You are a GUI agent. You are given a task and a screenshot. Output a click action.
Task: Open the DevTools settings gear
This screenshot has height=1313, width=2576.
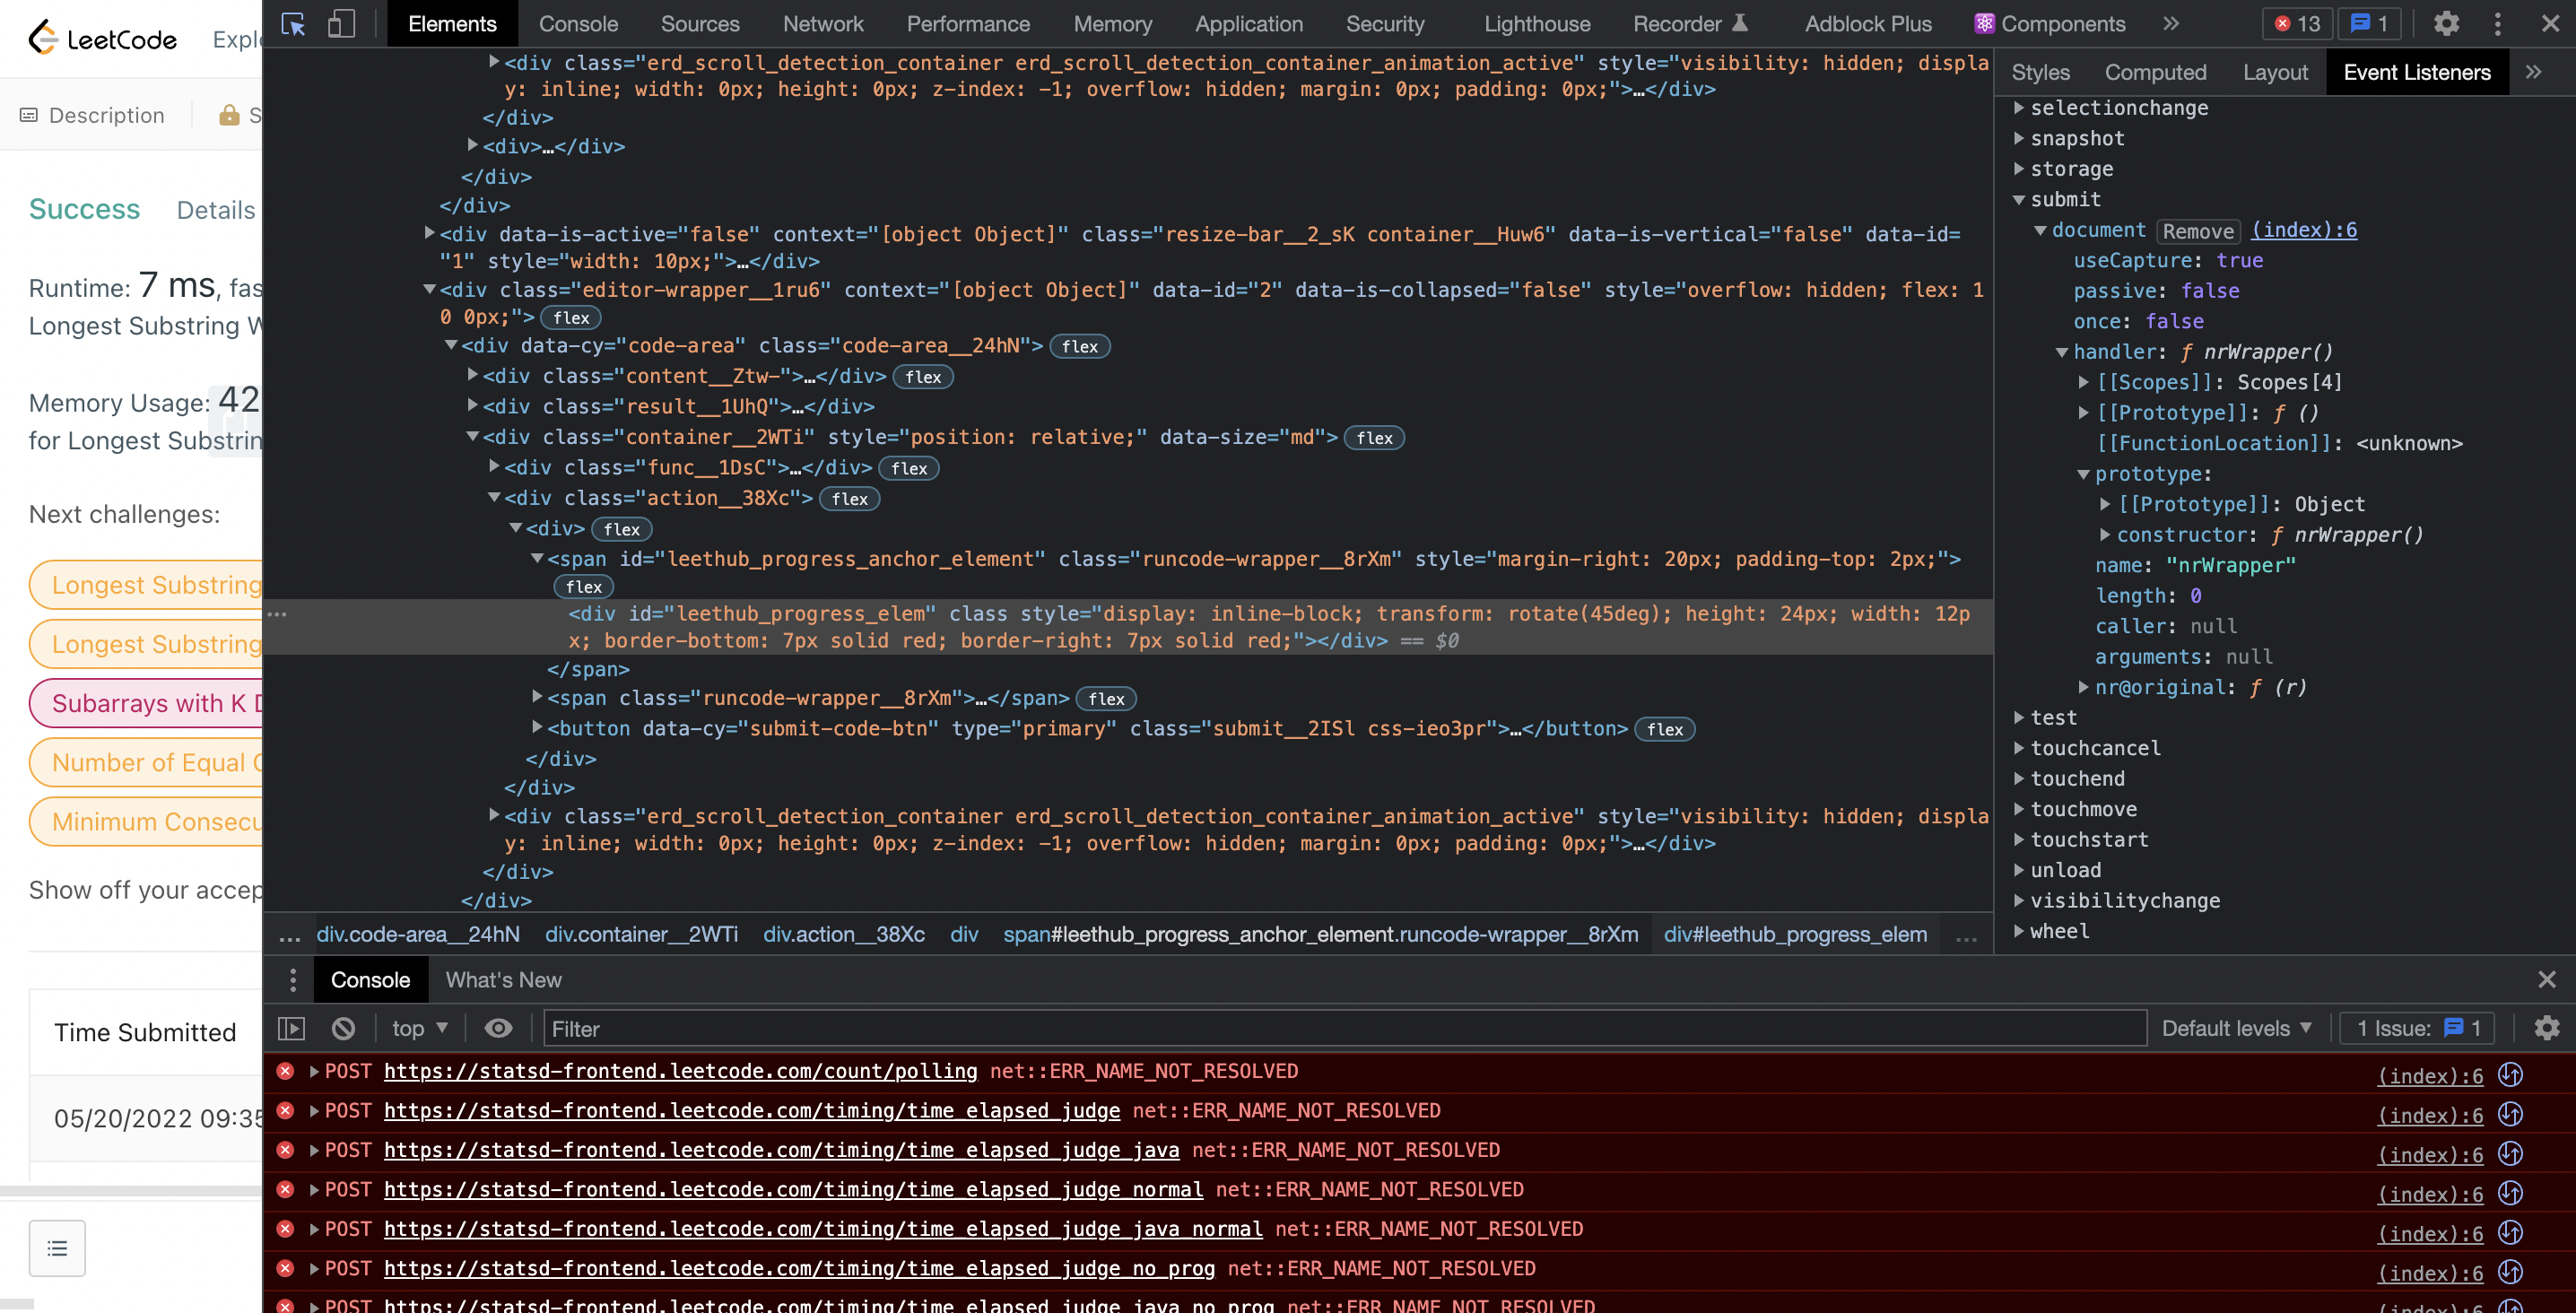click(2447, 24)
